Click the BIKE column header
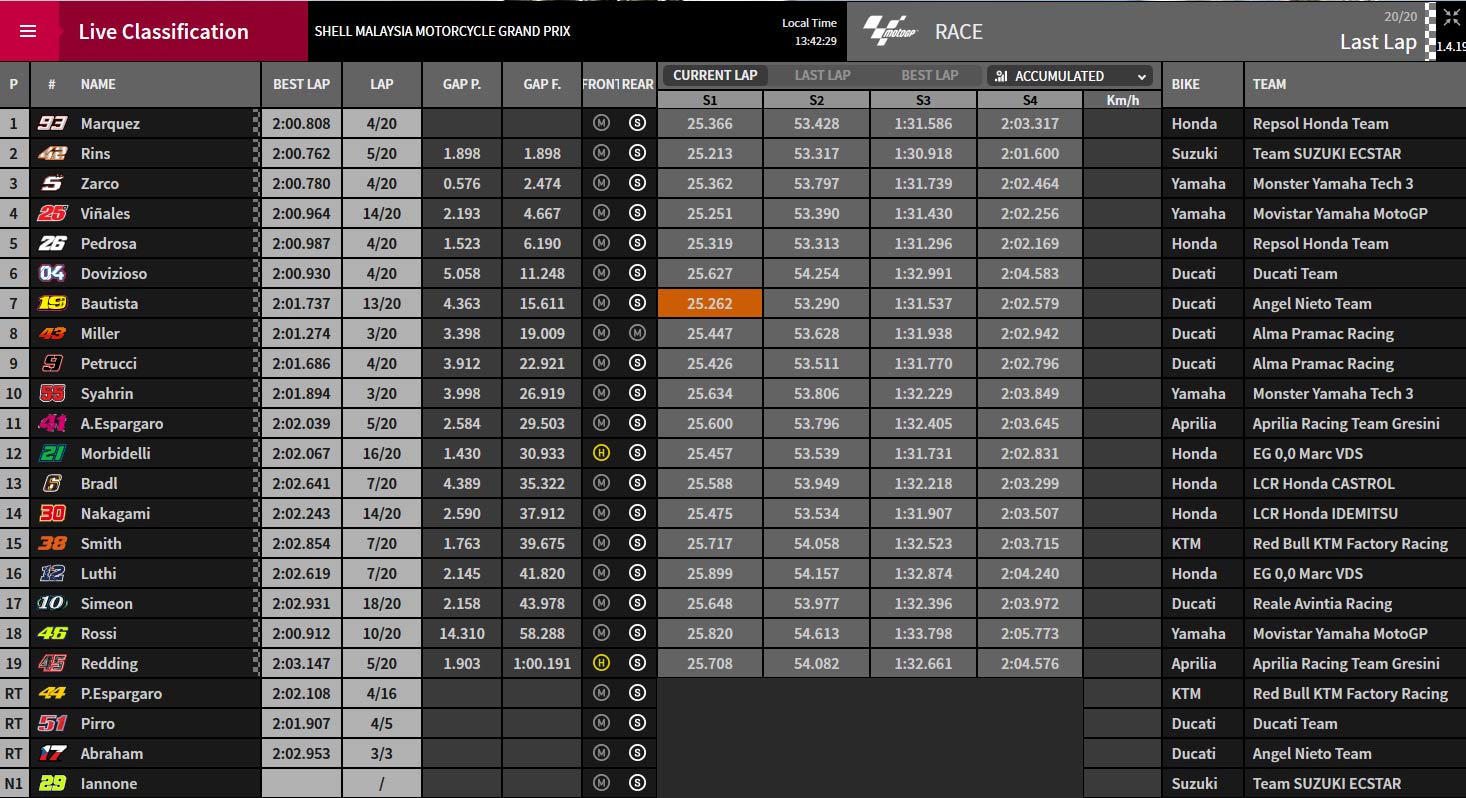The height and width of the screenshot is (798, 1466). [1185, 84]
